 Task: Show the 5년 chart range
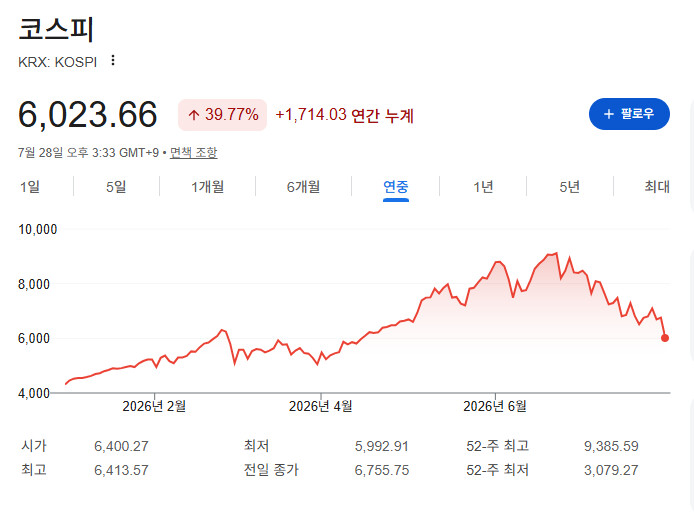coord(570,186)
